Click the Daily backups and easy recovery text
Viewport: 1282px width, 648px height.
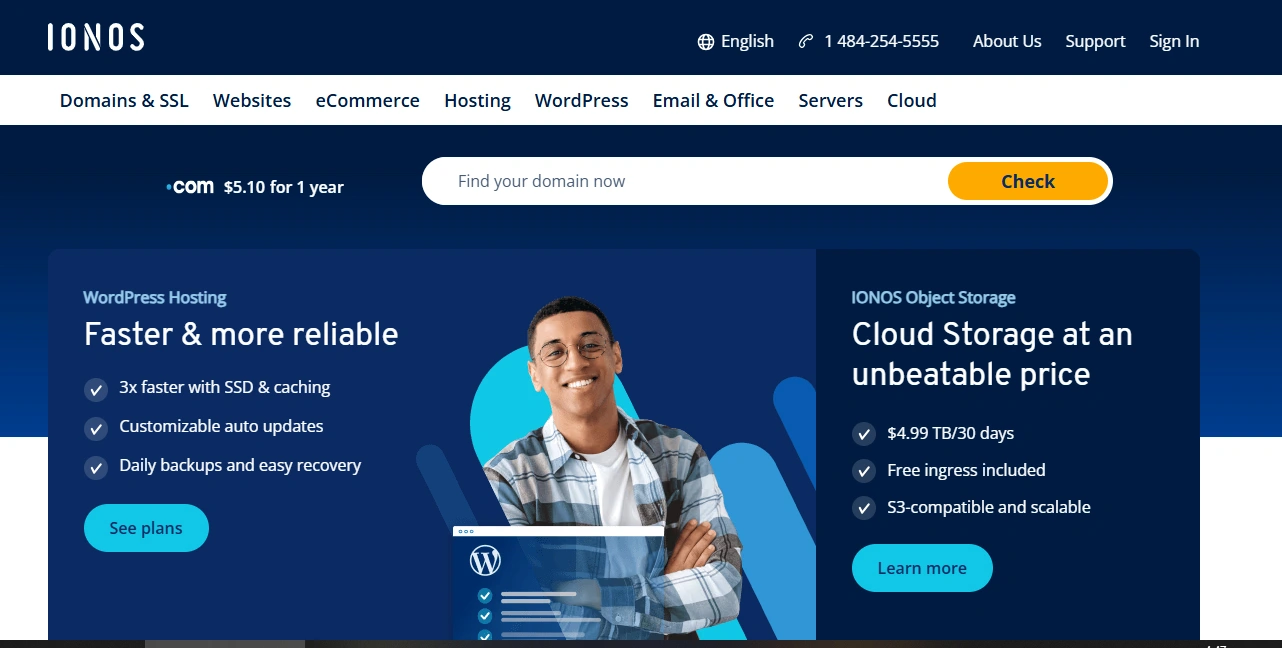tap(240, 465)
